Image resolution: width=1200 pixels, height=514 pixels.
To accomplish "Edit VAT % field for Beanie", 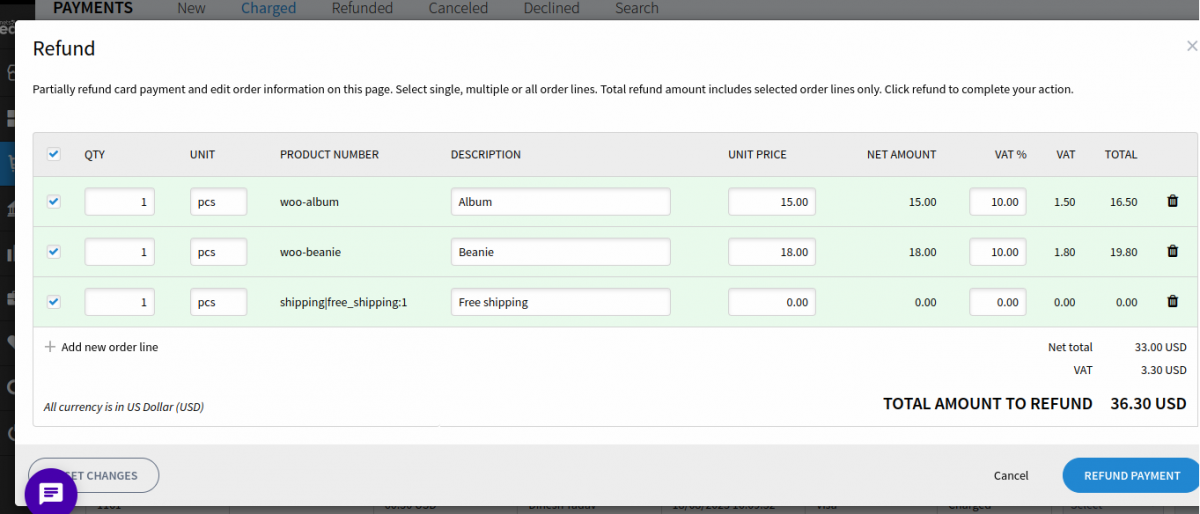I will 998,252.
